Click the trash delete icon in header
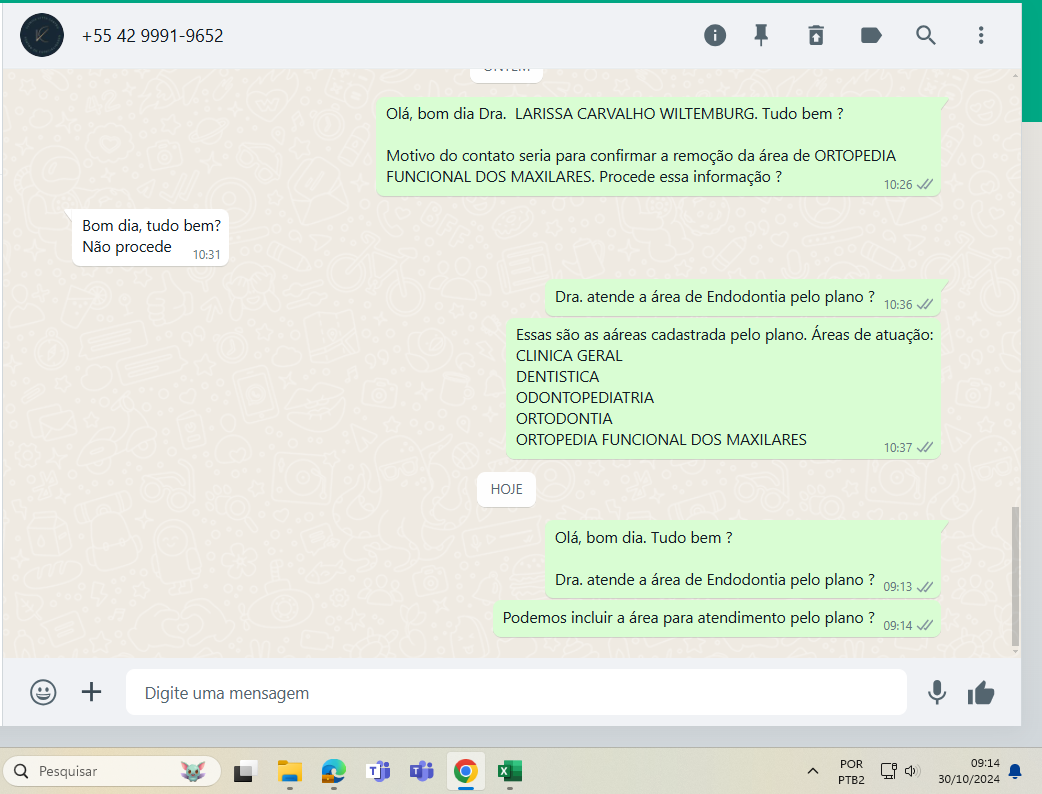This screenshot has width=1042, height=794. 816,35
